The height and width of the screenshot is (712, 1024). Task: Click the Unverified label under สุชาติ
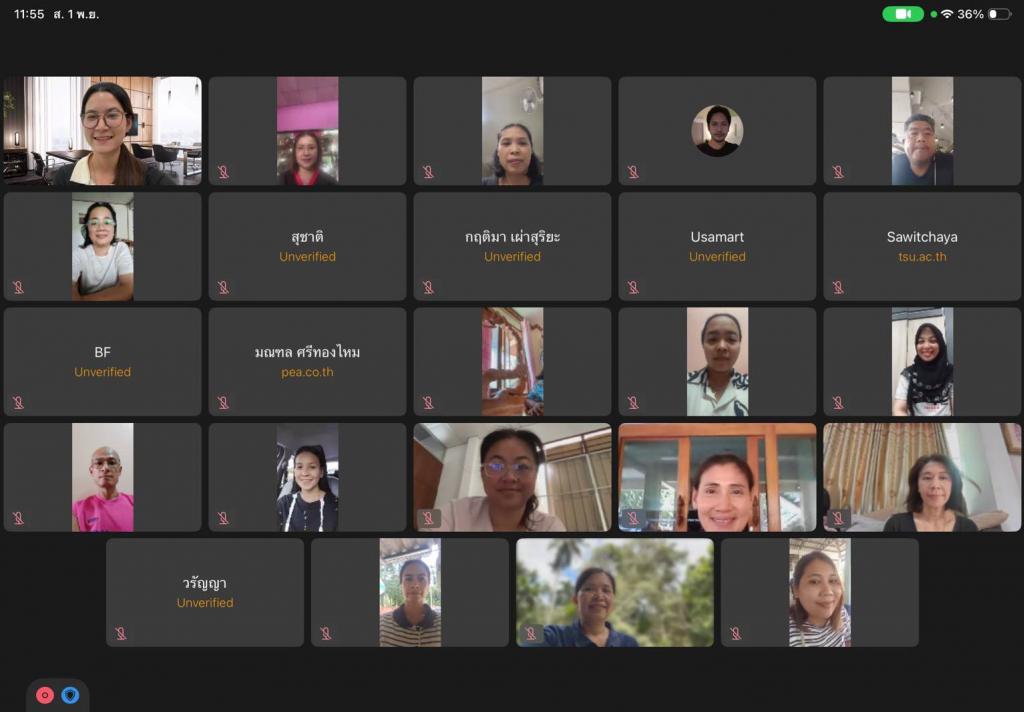[x=308, y=257]
